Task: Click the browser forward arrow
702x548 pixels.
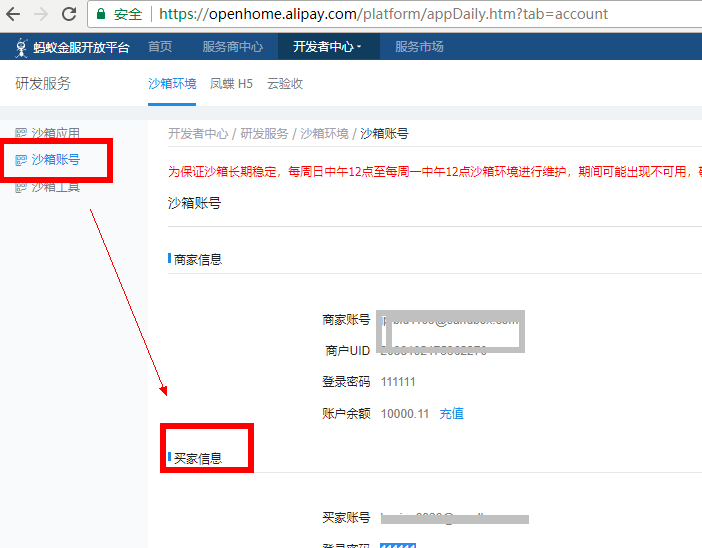Action: [x=41, y=14]
